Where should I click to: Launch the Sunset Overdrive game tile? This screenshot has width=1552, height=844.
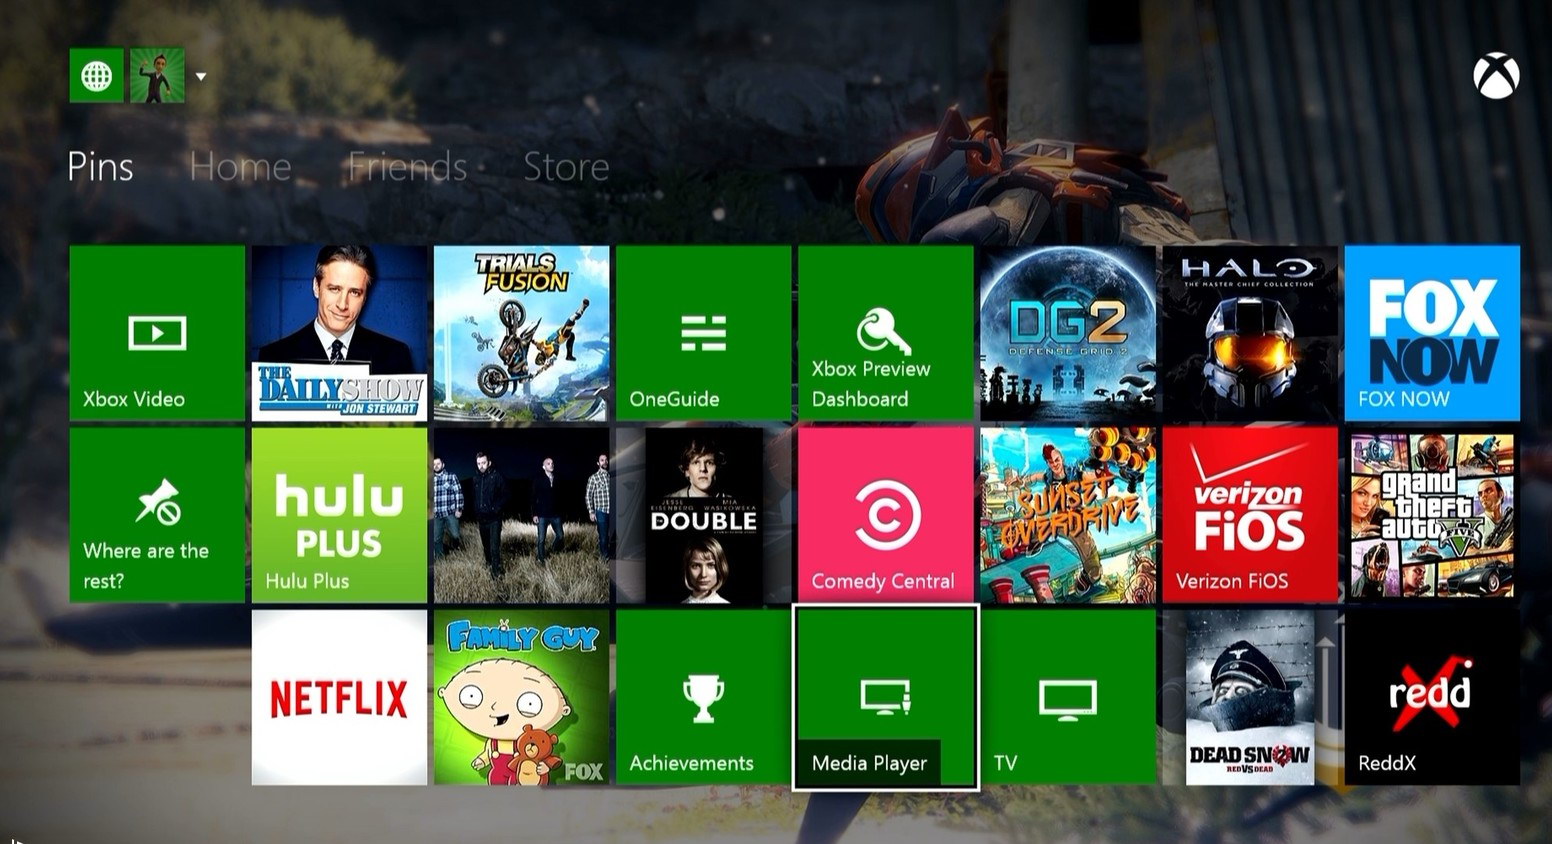(1067, 515)
